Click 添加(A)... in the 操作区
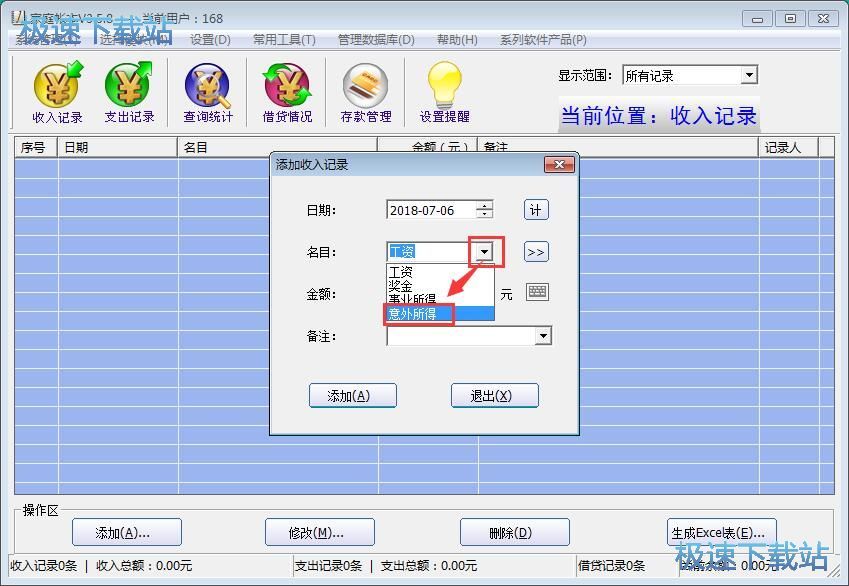Screen dimensions: 849x586 [127, 533]
